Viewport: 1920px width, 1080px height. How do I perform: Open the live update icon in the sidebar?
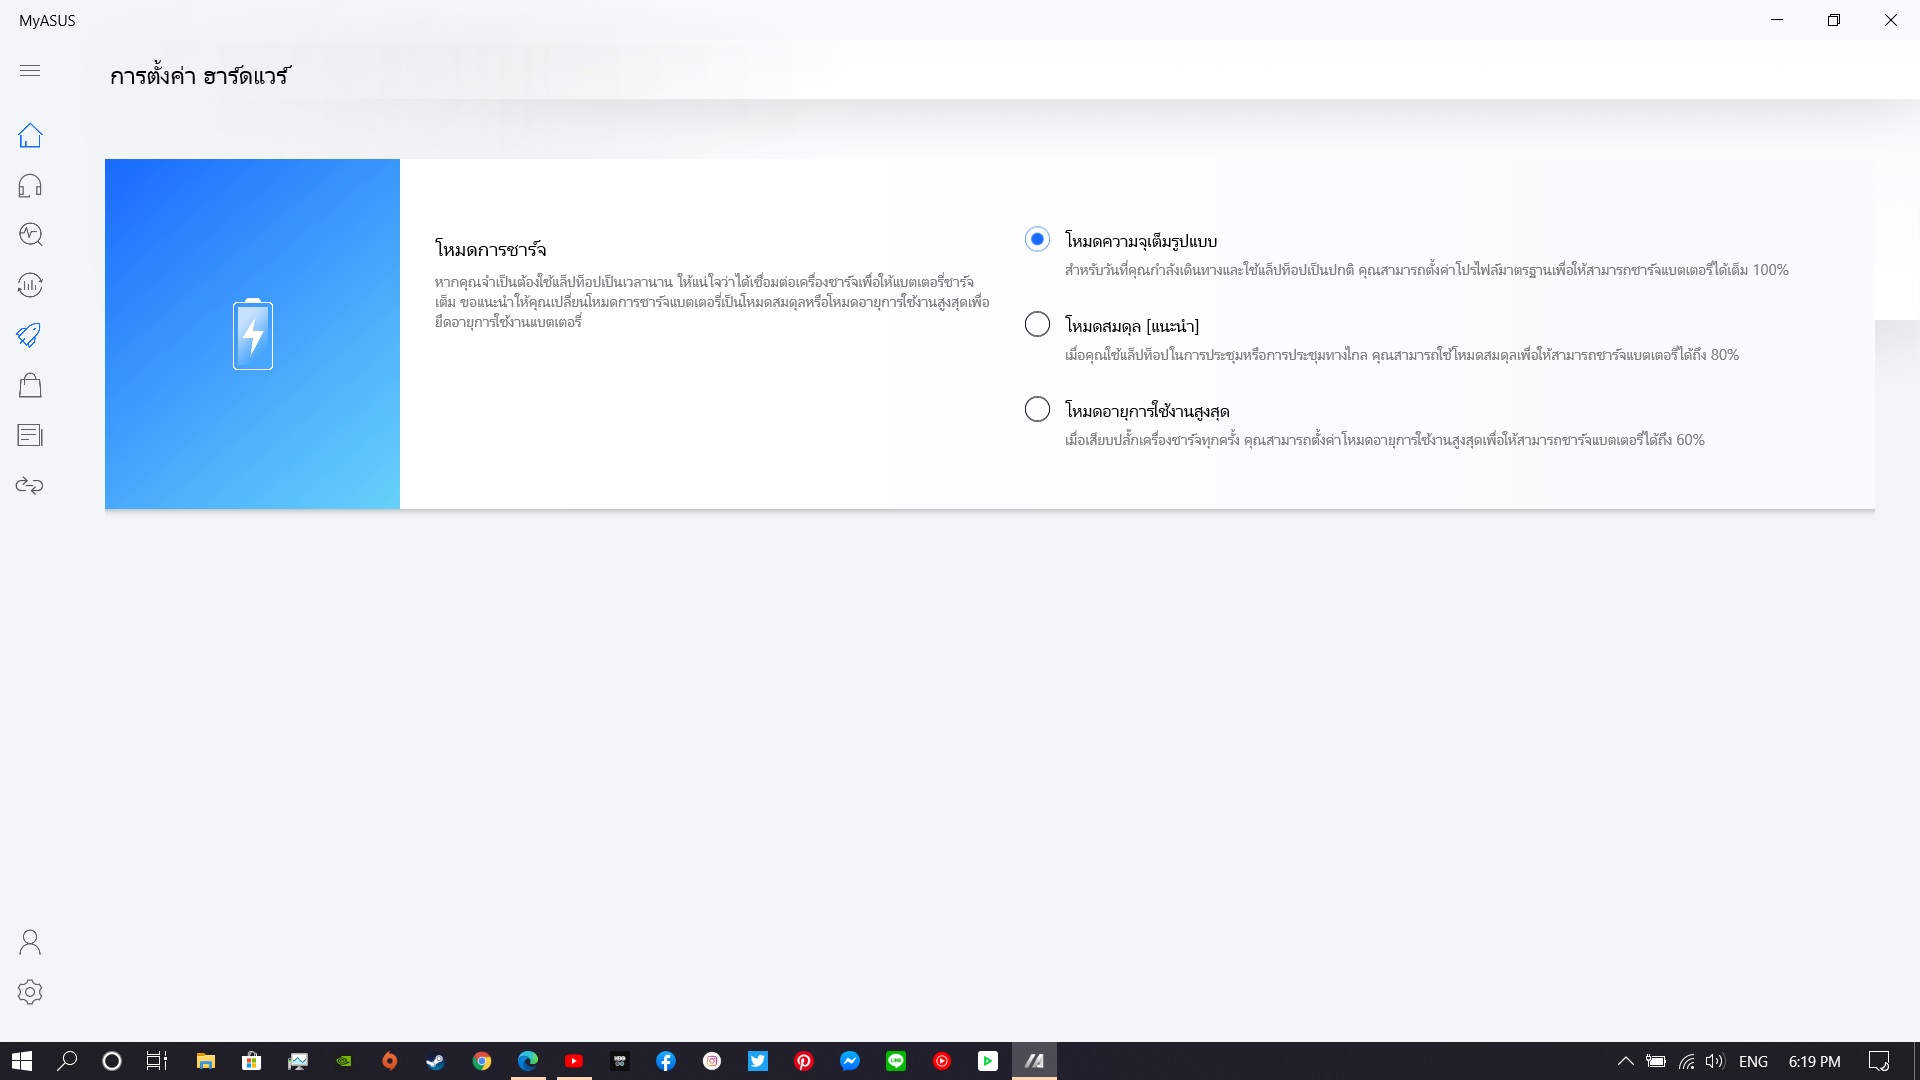[30, 285]
